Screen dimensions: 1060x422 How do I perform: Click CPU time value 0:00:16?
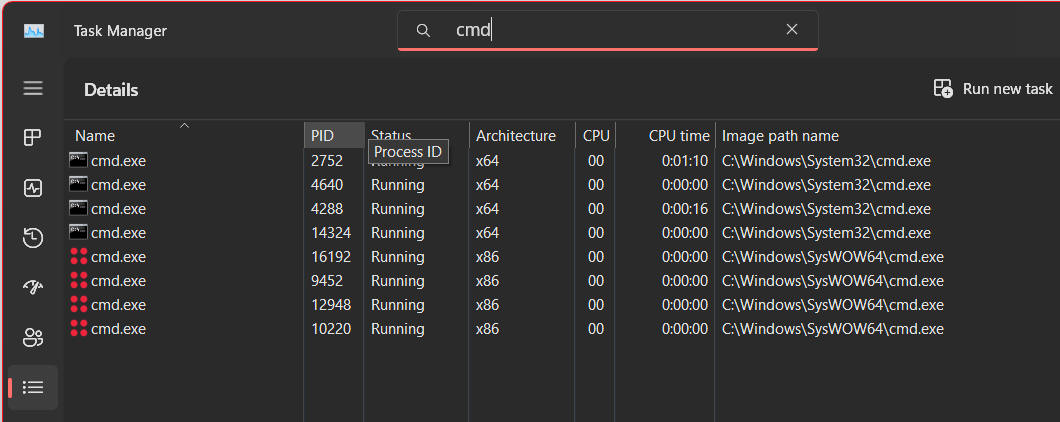tap(685, 209)
